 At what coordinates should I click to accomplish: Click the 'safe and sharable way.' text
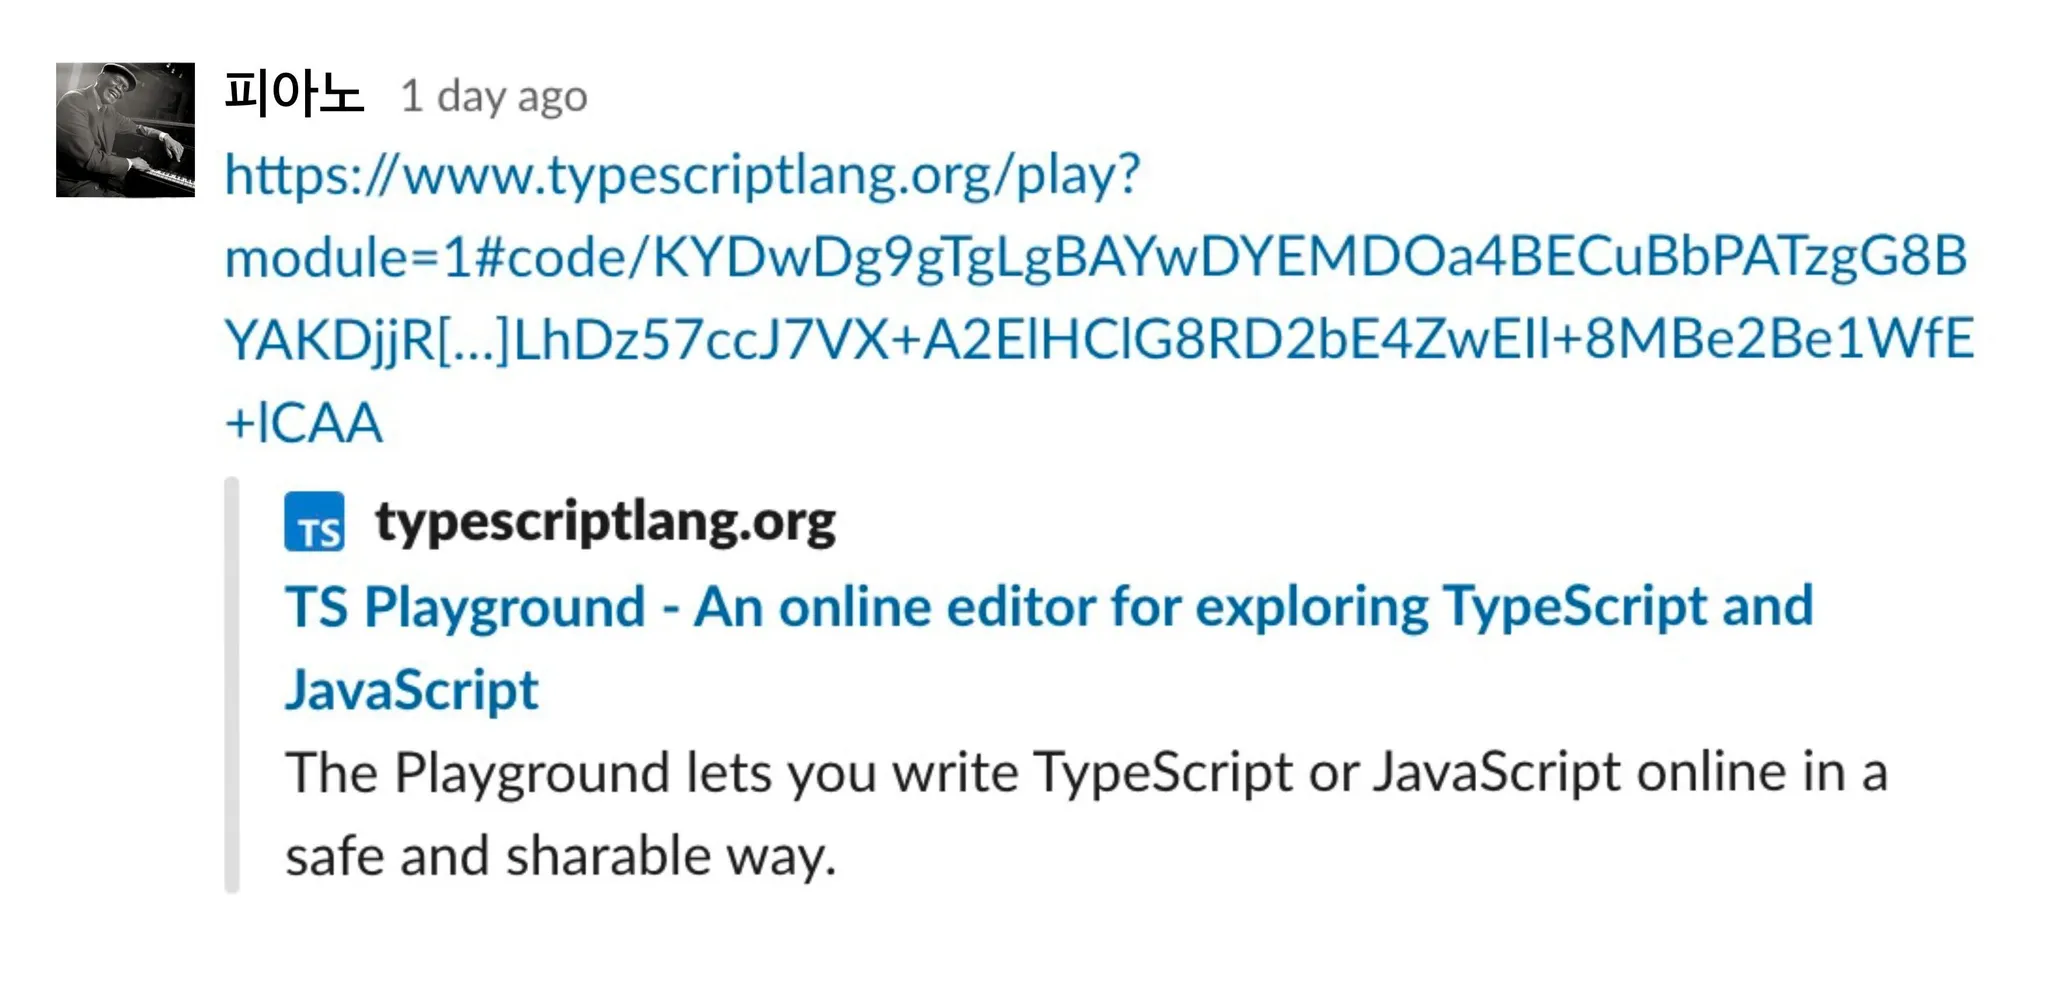pyautogui.click(x=561, y=856)
